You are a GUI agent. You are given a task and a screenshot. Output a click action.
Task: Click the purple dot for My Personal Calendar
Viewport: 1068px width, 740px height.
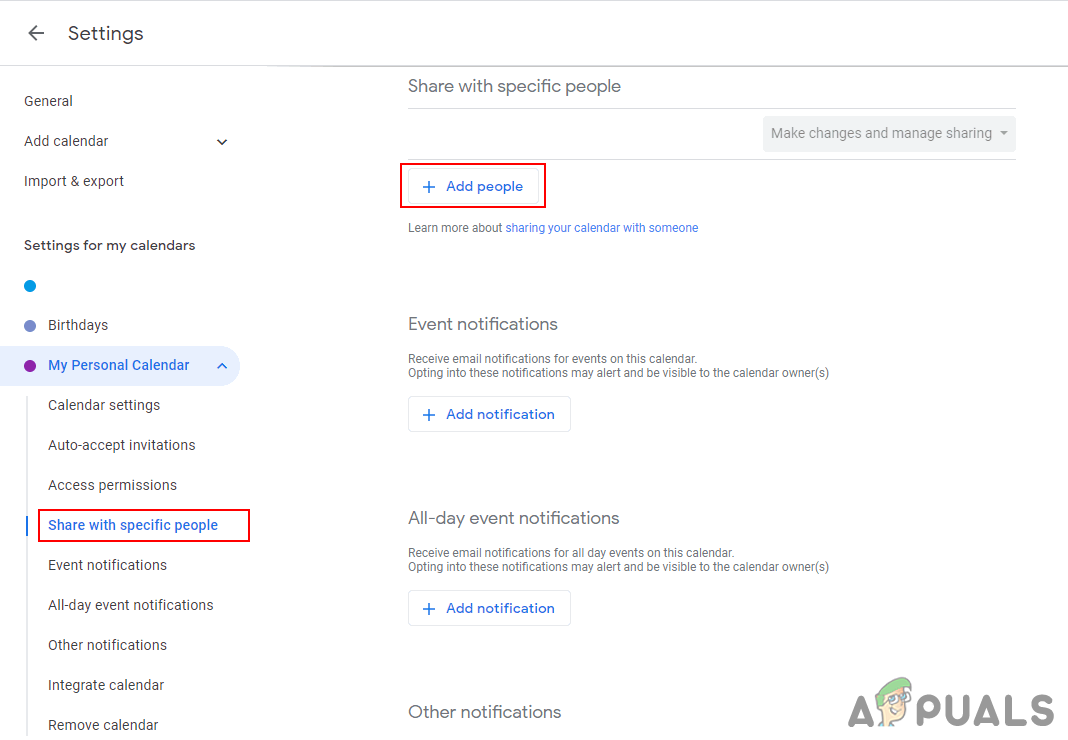click(30, 365)
